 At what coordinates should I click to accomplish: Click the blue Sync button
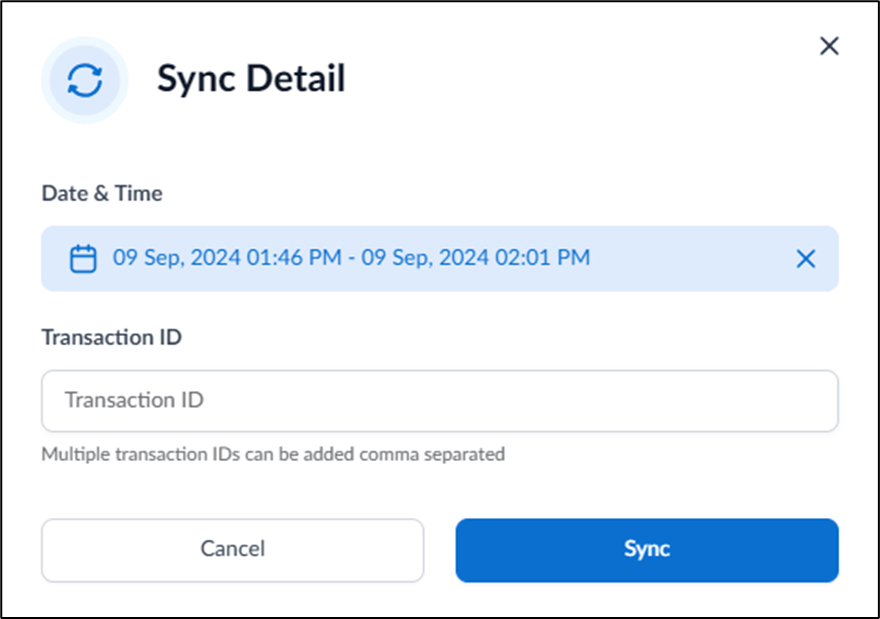[x=647, y=550]
